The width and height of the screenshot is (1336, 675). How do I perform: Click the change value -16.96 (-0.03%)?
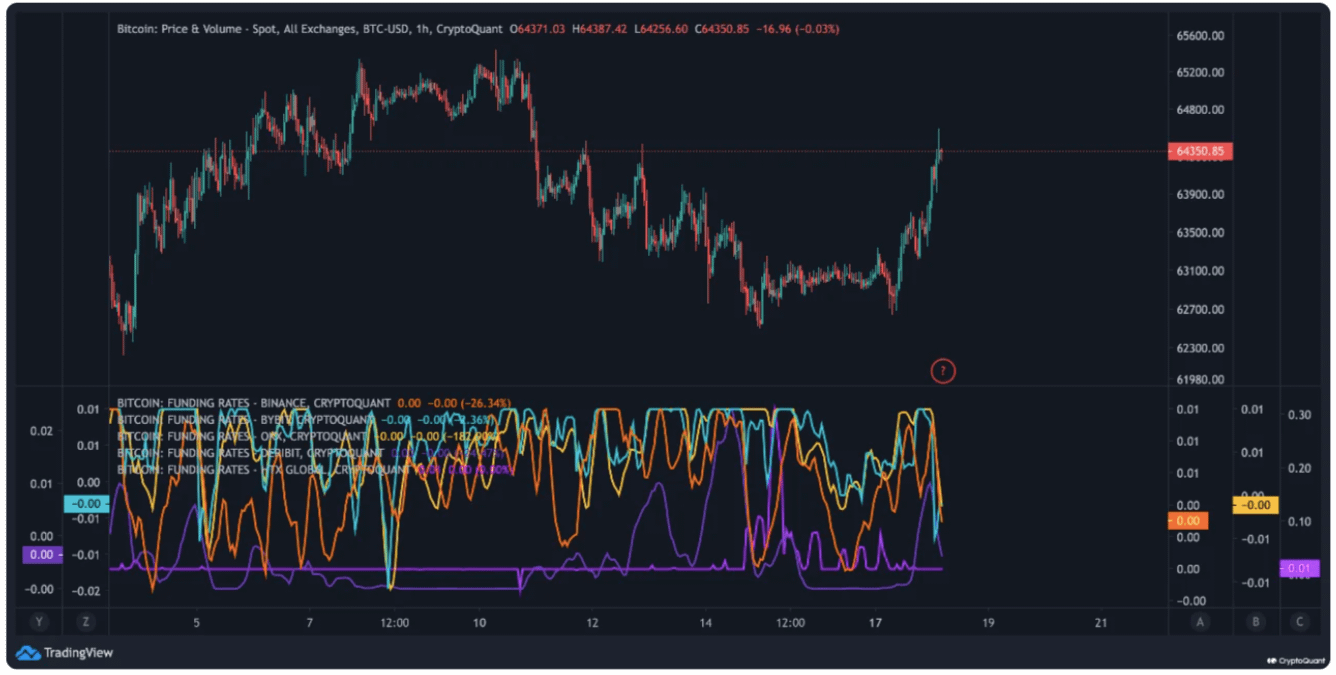tap(797, 29)
